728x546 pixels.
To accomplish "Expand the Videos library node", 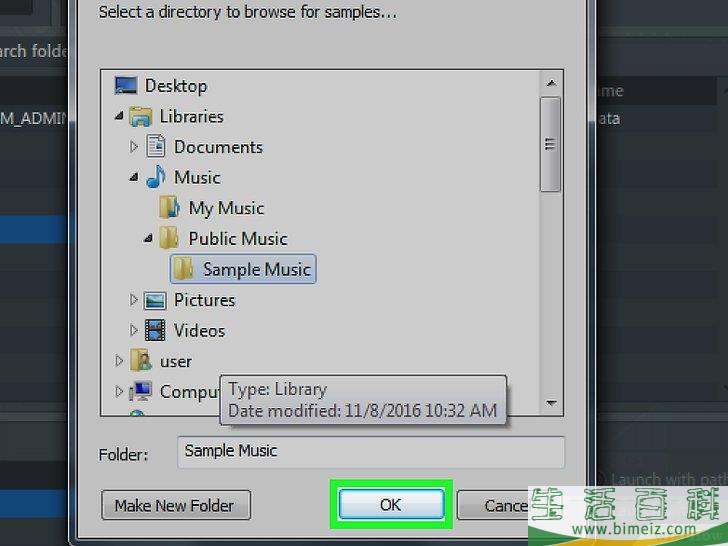I will coord(134,330).
